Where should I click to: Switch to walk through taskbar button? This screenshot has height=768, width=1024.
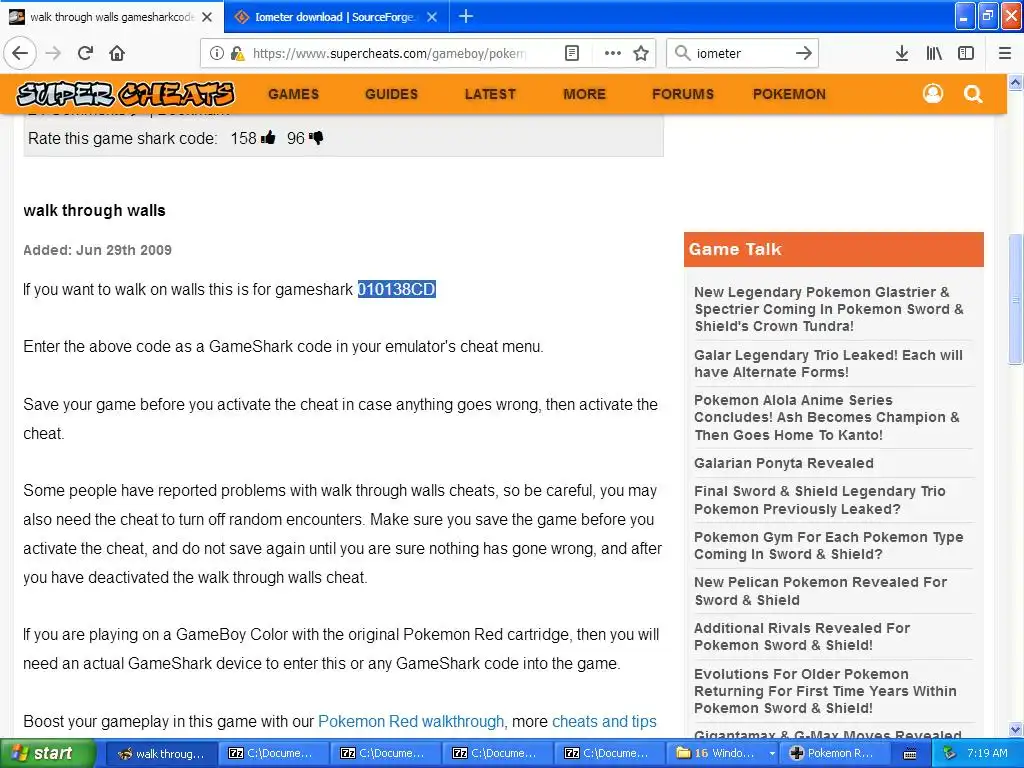(x=161, y=753)
